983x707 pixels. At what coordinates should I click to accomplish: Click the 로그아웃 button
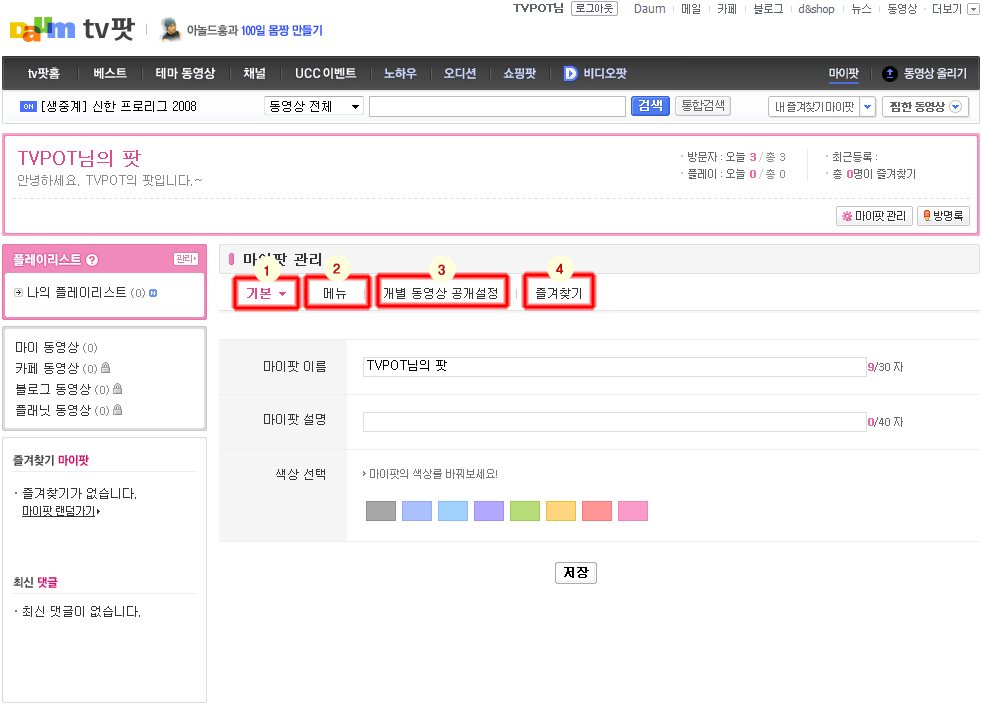click(594, 8)
